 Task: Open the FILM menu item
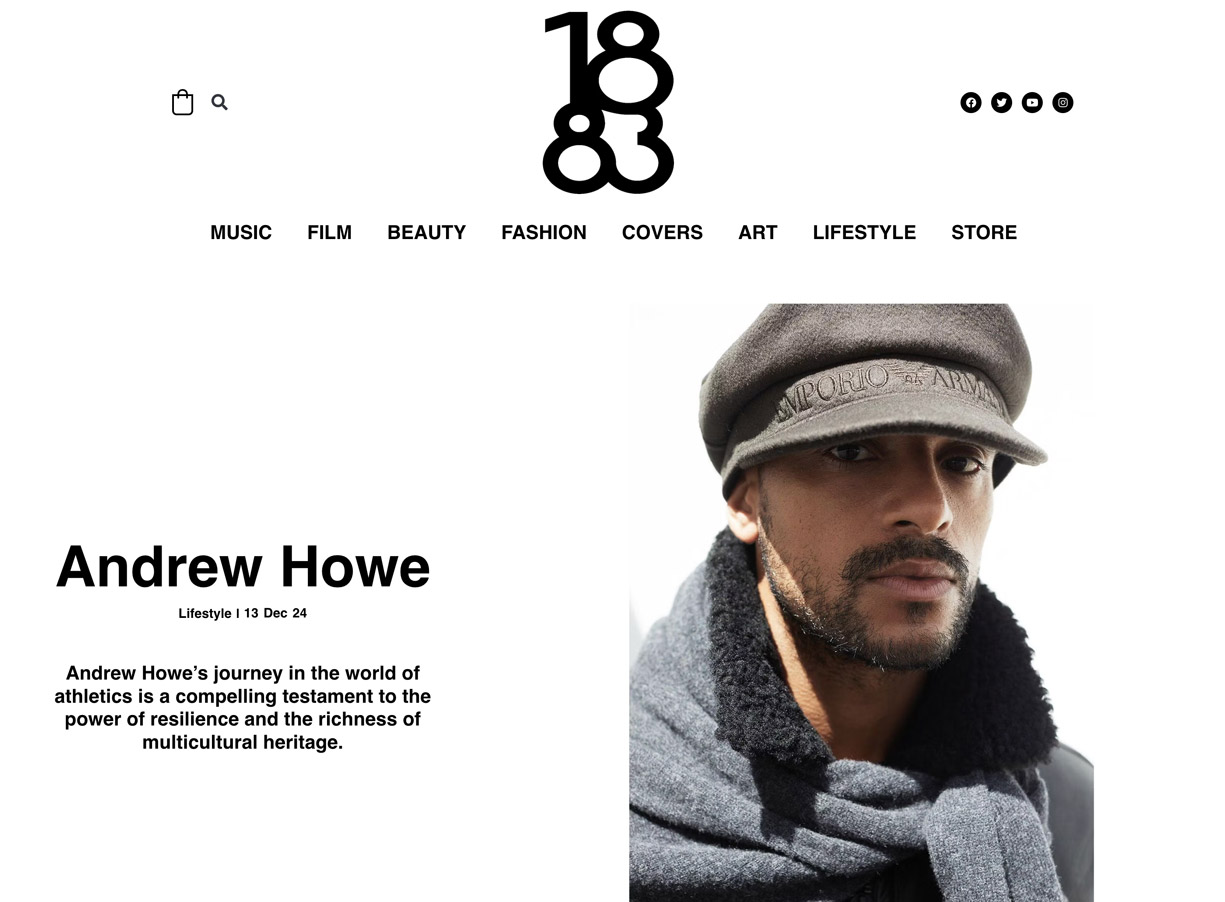[329, 232]
